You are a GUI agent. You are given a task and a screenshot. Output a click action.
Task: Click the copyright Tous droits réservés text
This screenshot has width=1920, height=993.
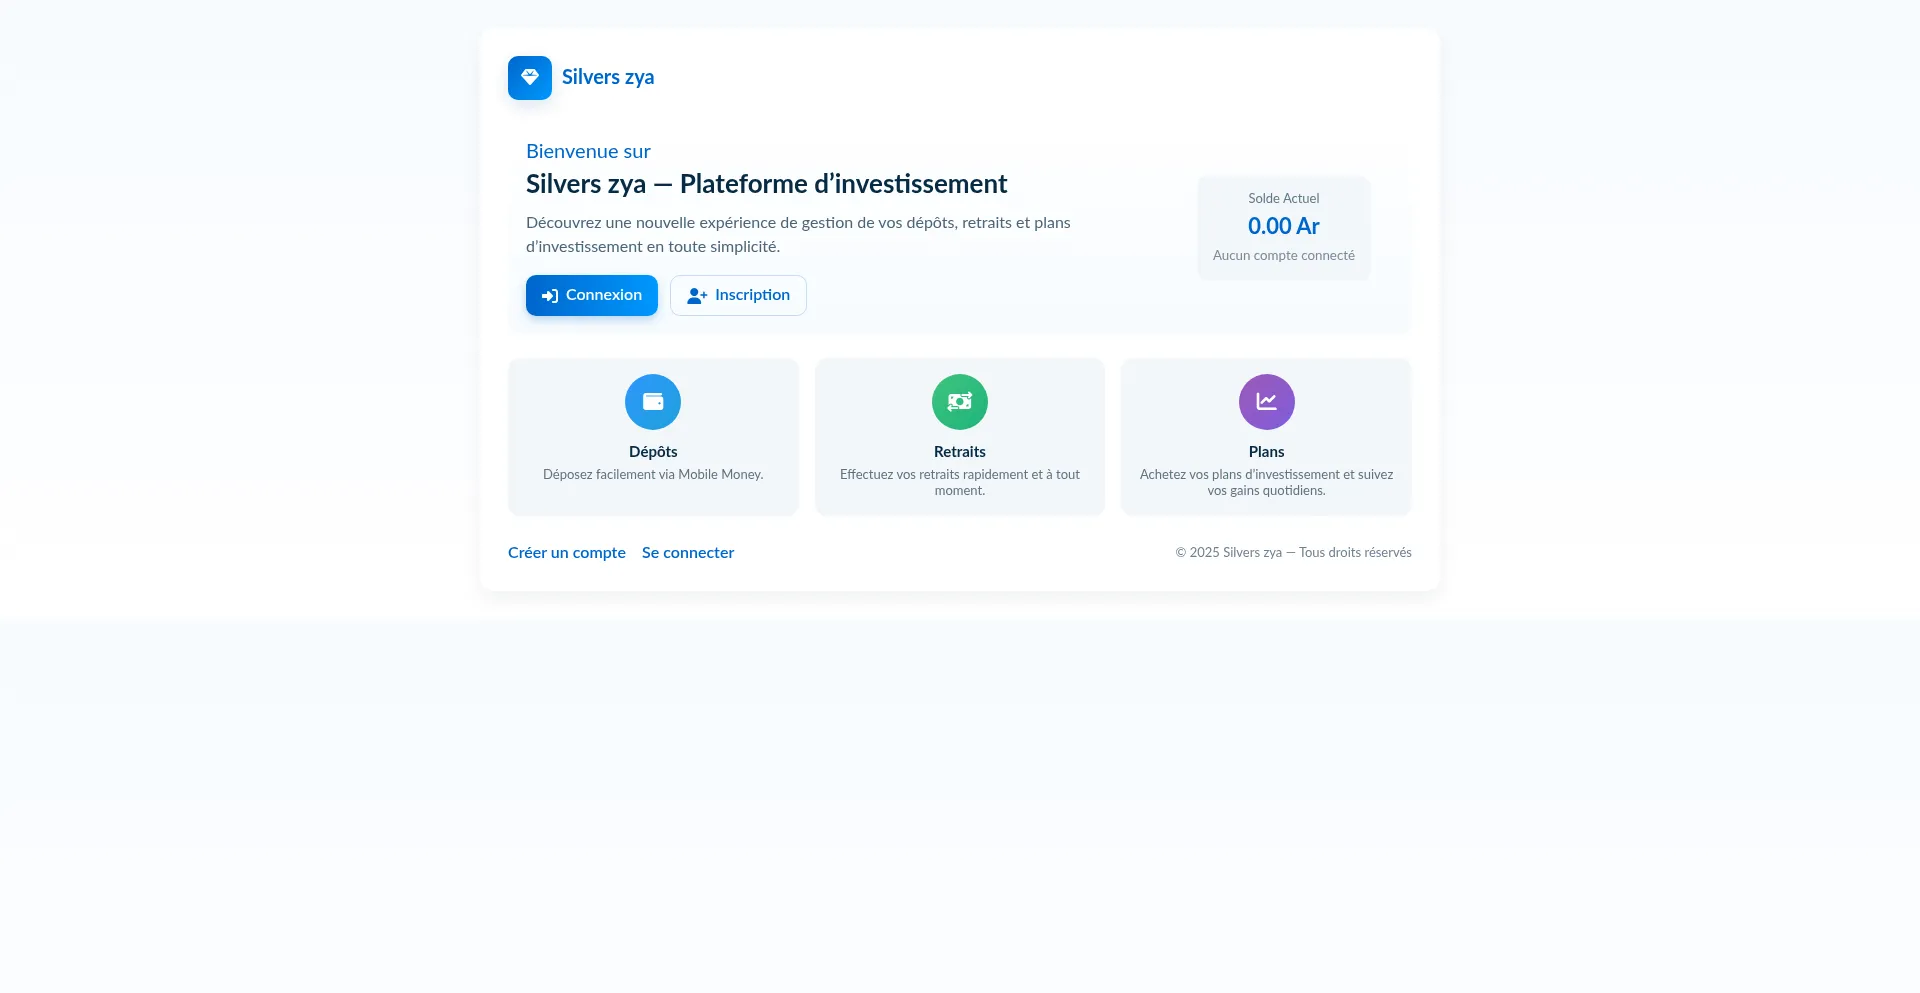[1293, 553]
